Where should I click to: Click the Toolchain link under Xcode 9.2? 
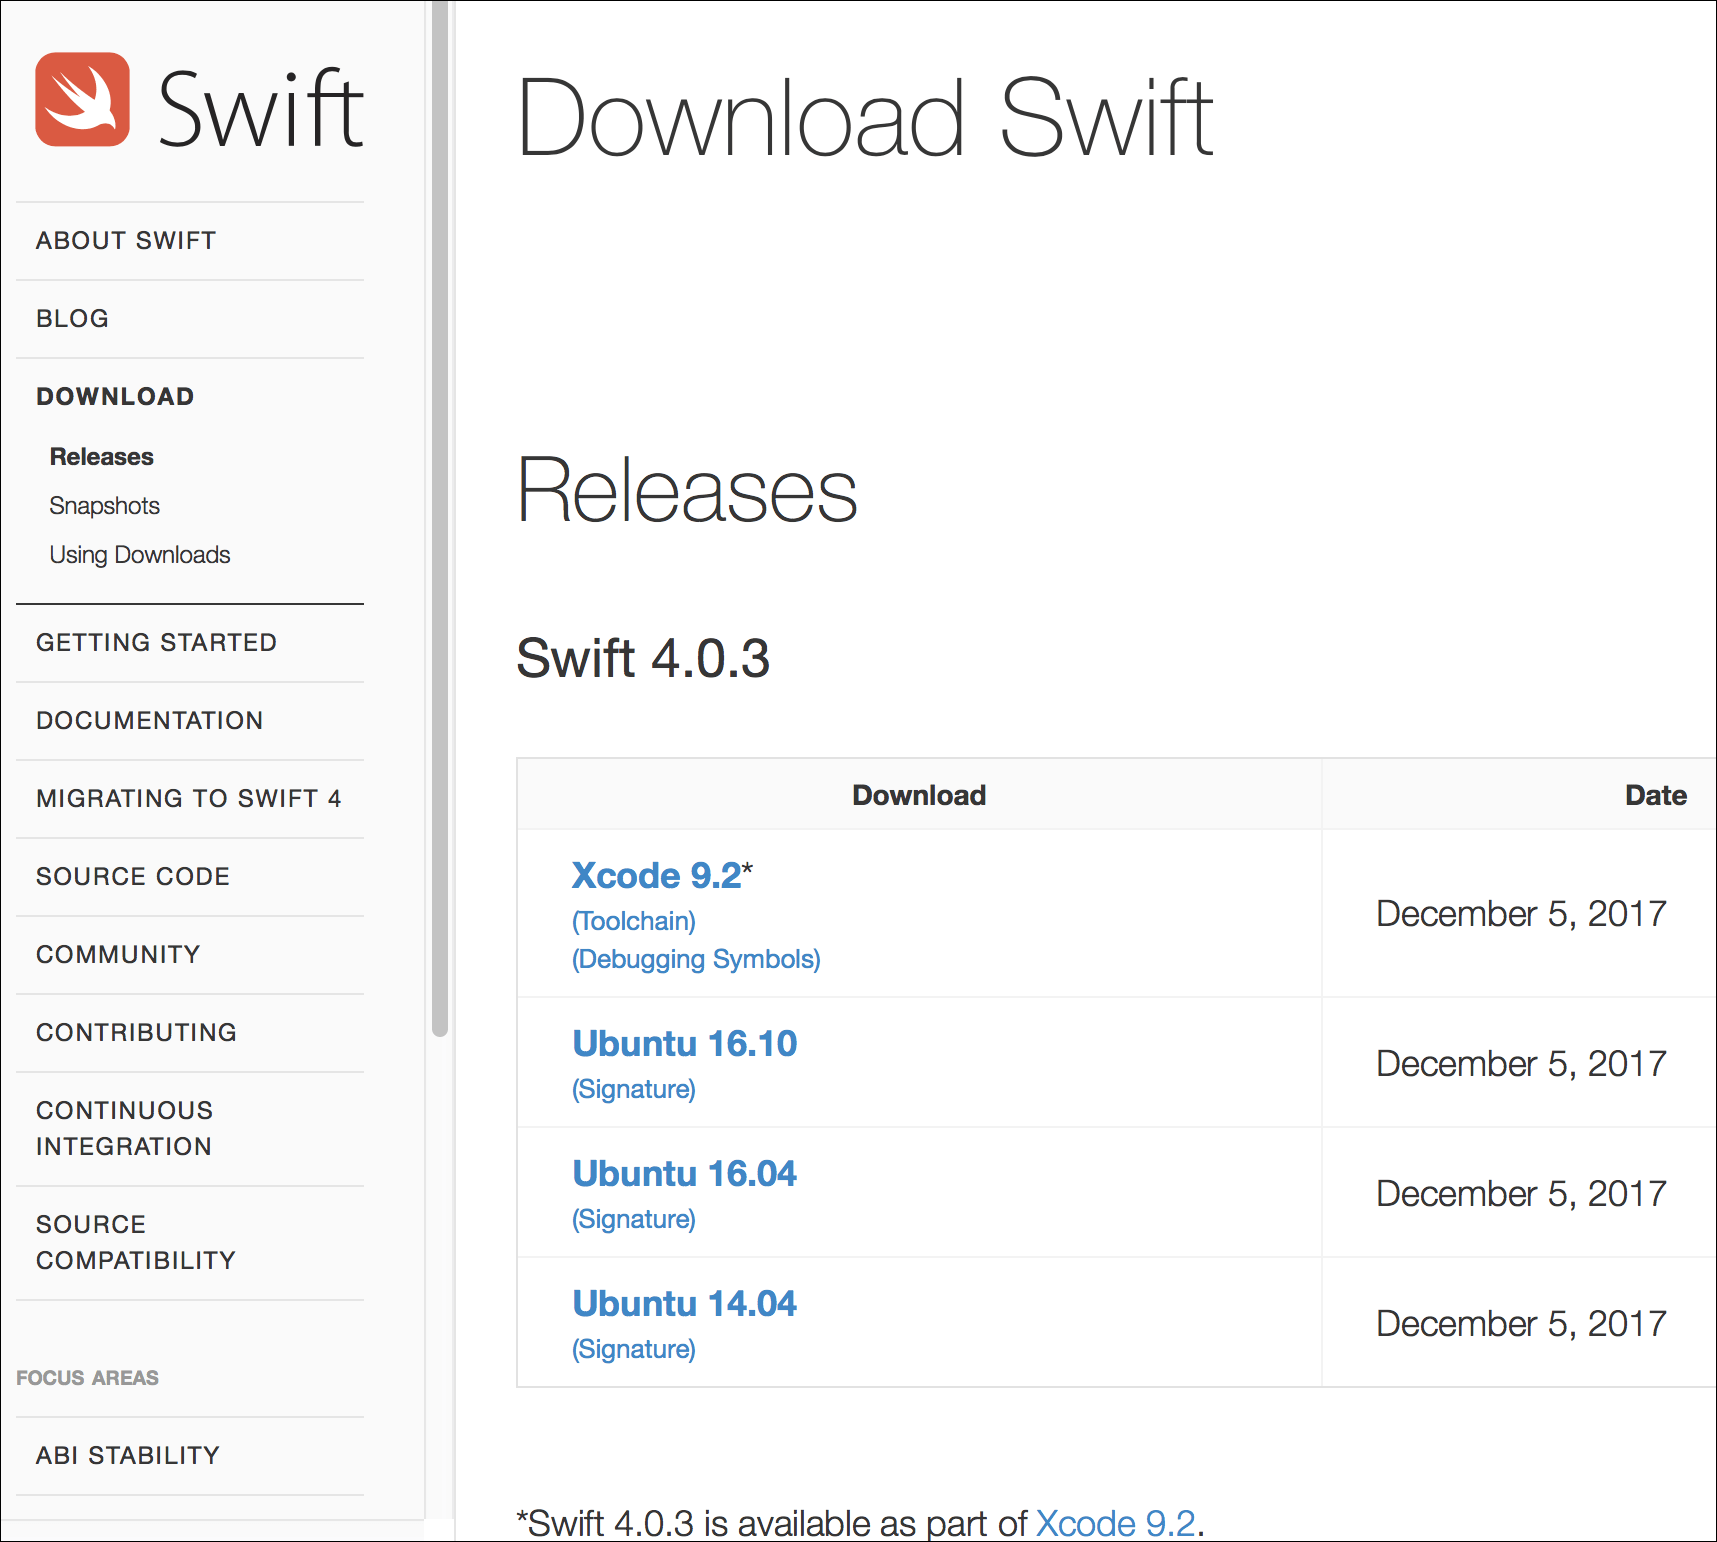[x=634, y=921]
